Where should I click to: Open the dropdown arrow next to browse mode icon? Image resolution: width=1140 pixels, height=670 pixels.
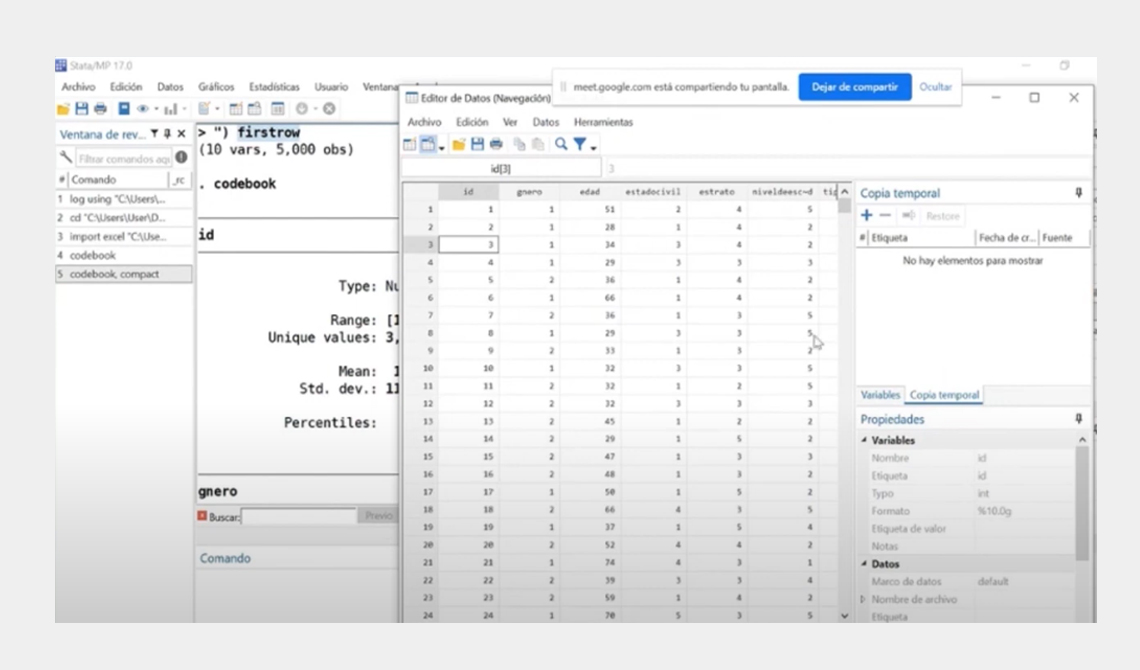pos(441,148)
